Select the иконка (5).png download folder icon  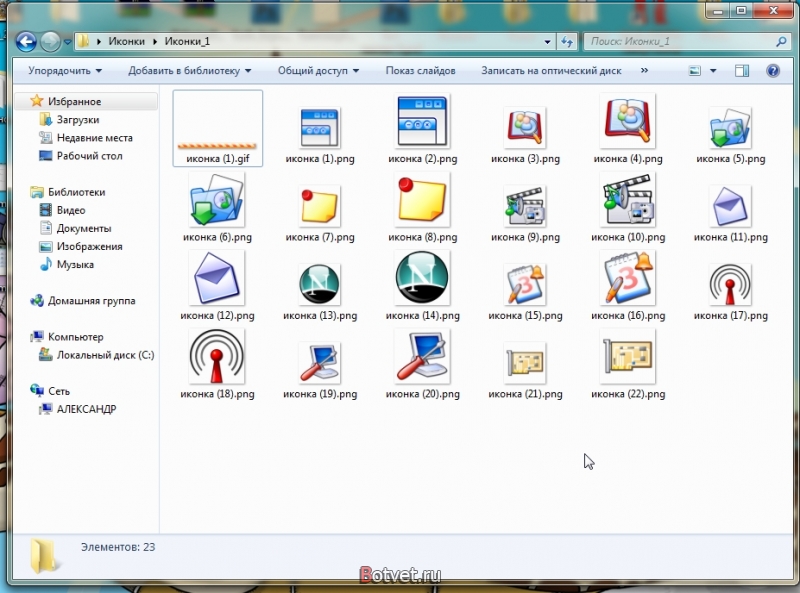pyautogui.click(x=730, y=128)
